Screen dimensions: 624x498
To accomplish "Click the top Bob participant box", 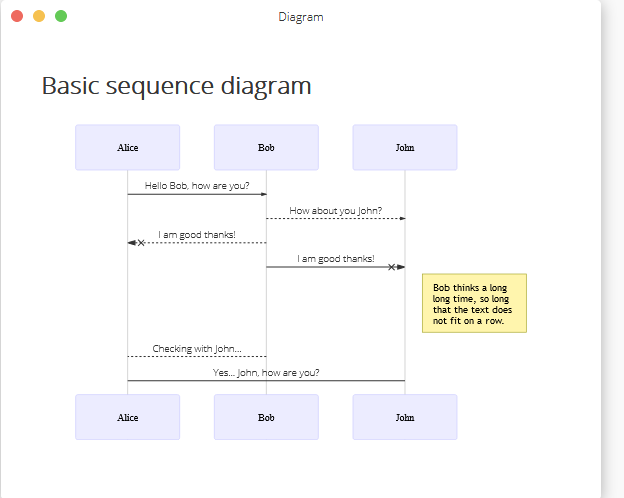I will pyautogui.click(x=266, y=147).
